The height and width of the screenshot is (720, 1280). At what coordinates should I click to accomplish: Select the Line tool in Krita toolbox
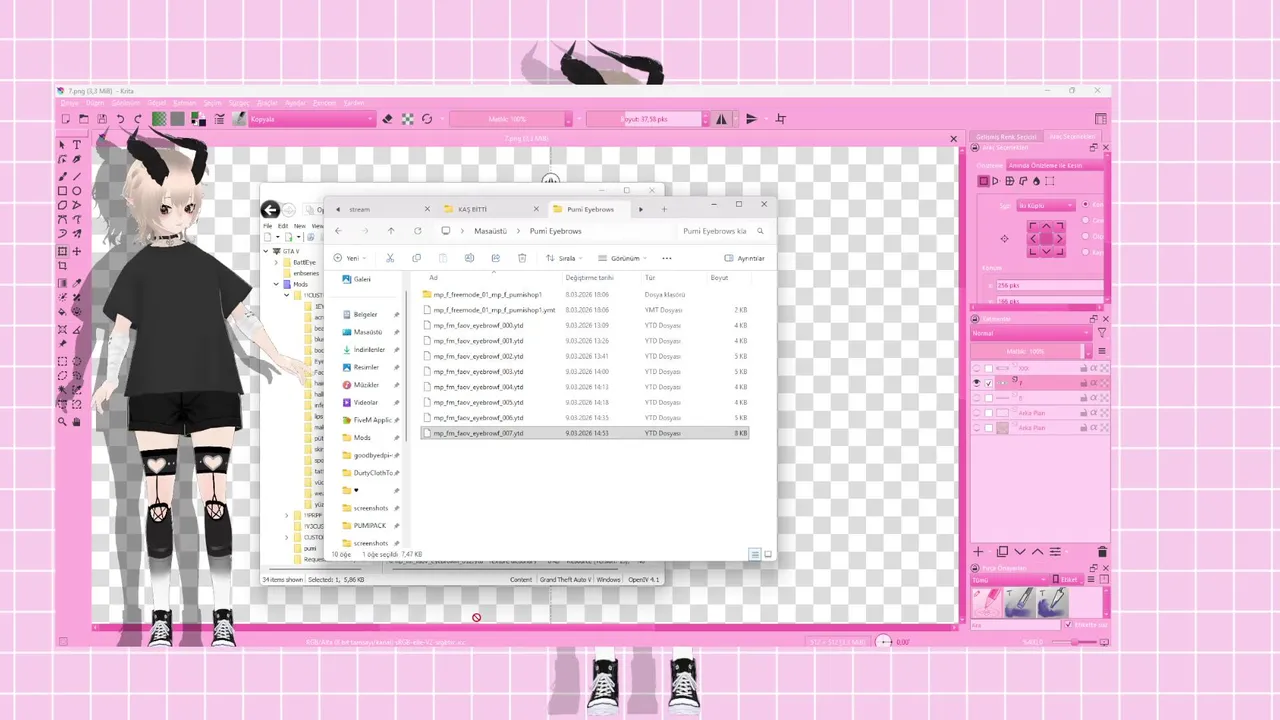77,176
